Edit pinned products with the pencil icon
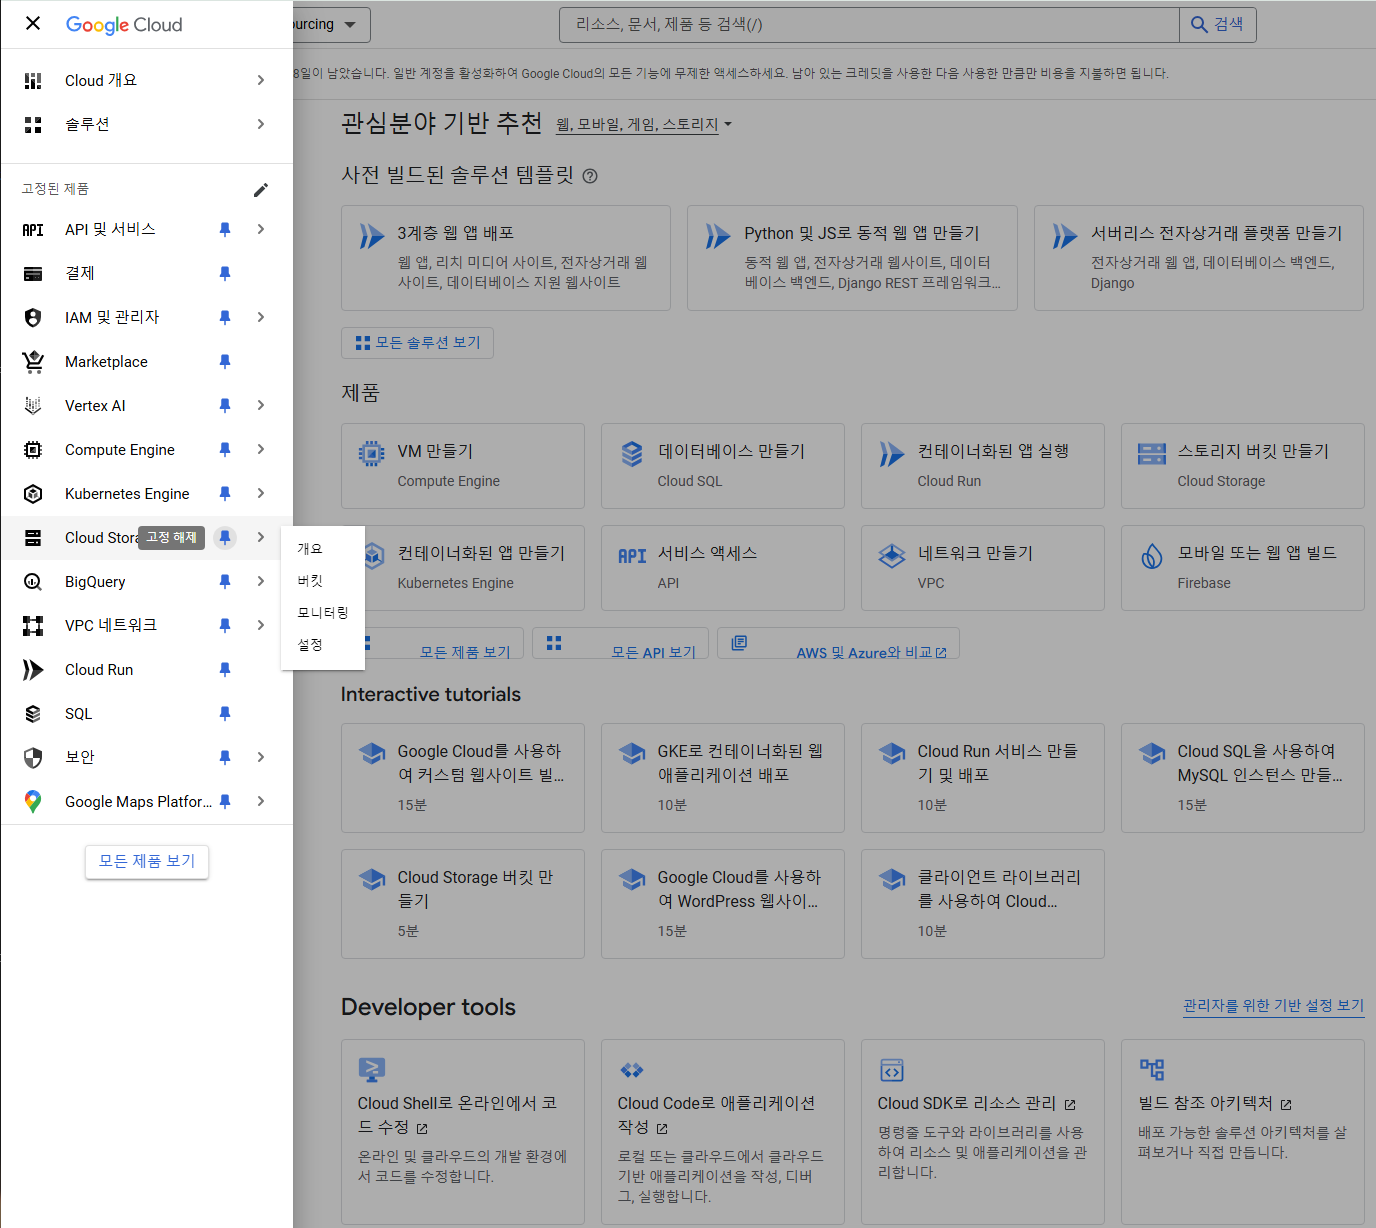This screenshot has width=1376, height=1228. coord(261,190)
